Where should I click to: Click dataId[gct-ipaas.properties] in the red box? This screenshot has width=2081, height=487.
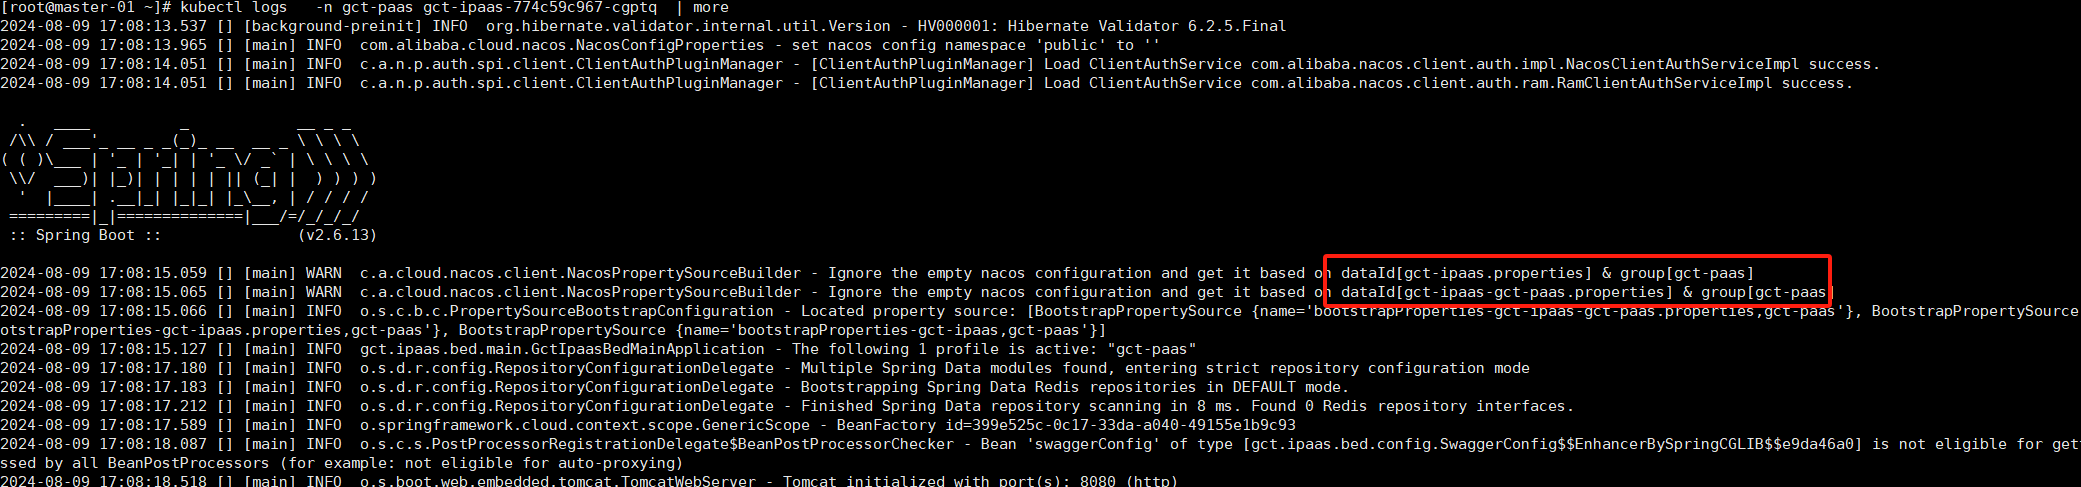(x=1466, y=273)
